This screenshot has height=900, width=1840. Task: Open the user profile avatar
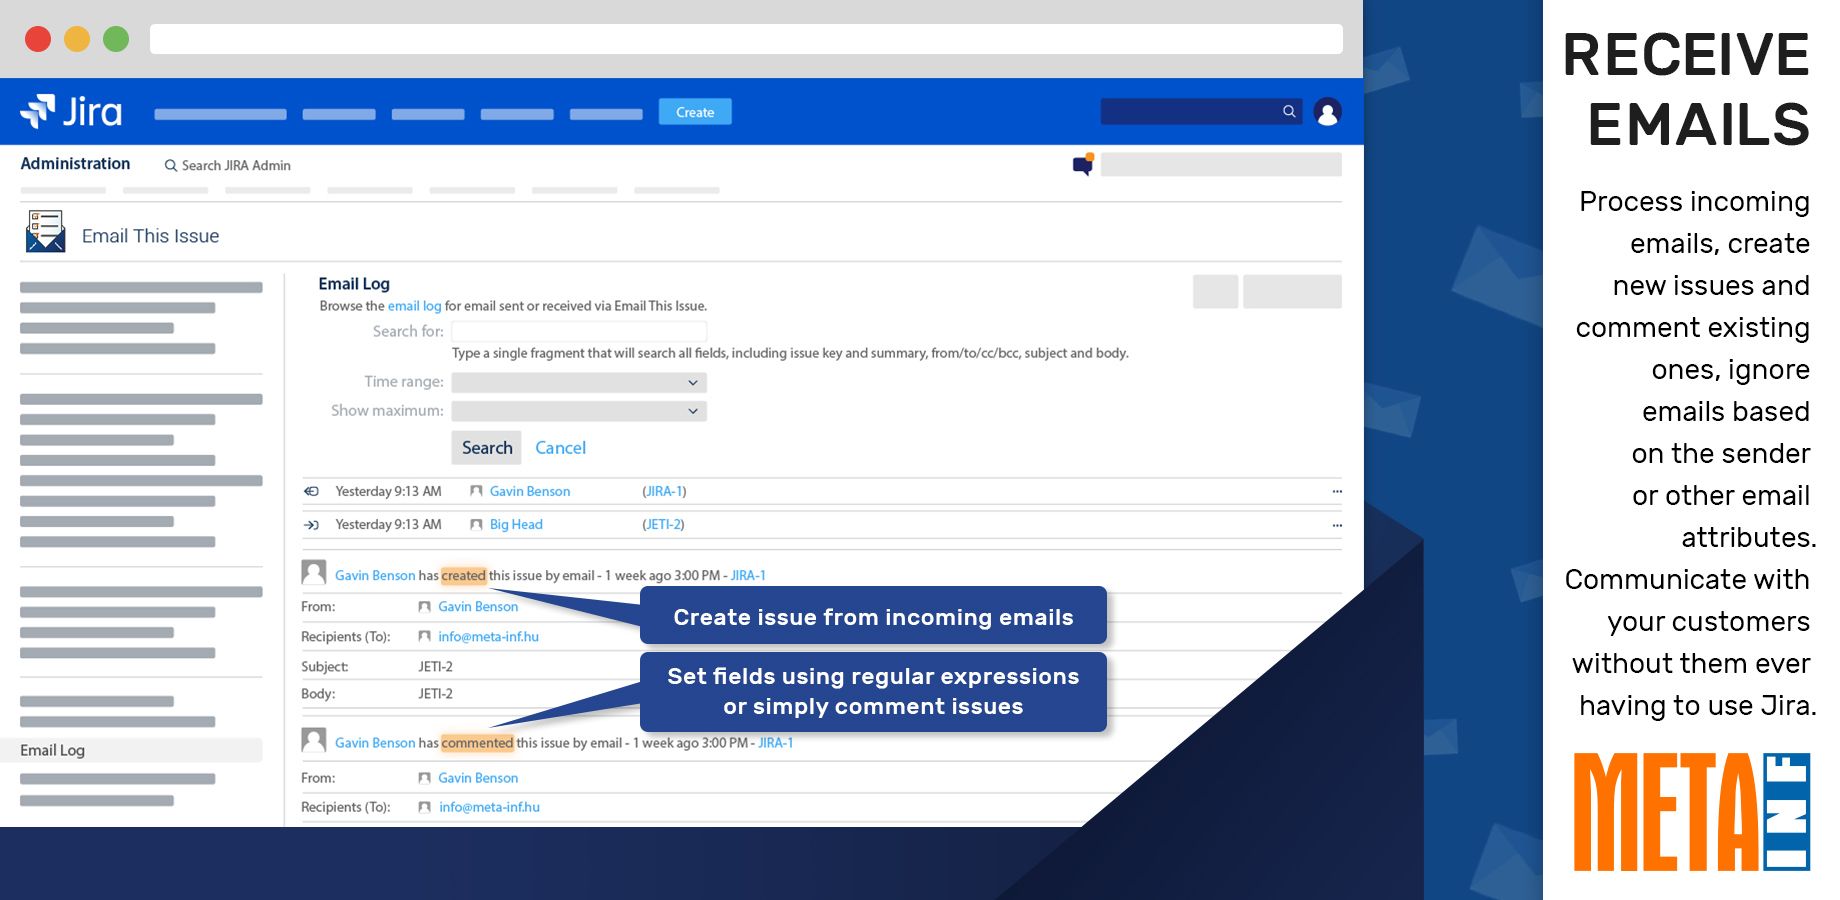point(1327,112)
